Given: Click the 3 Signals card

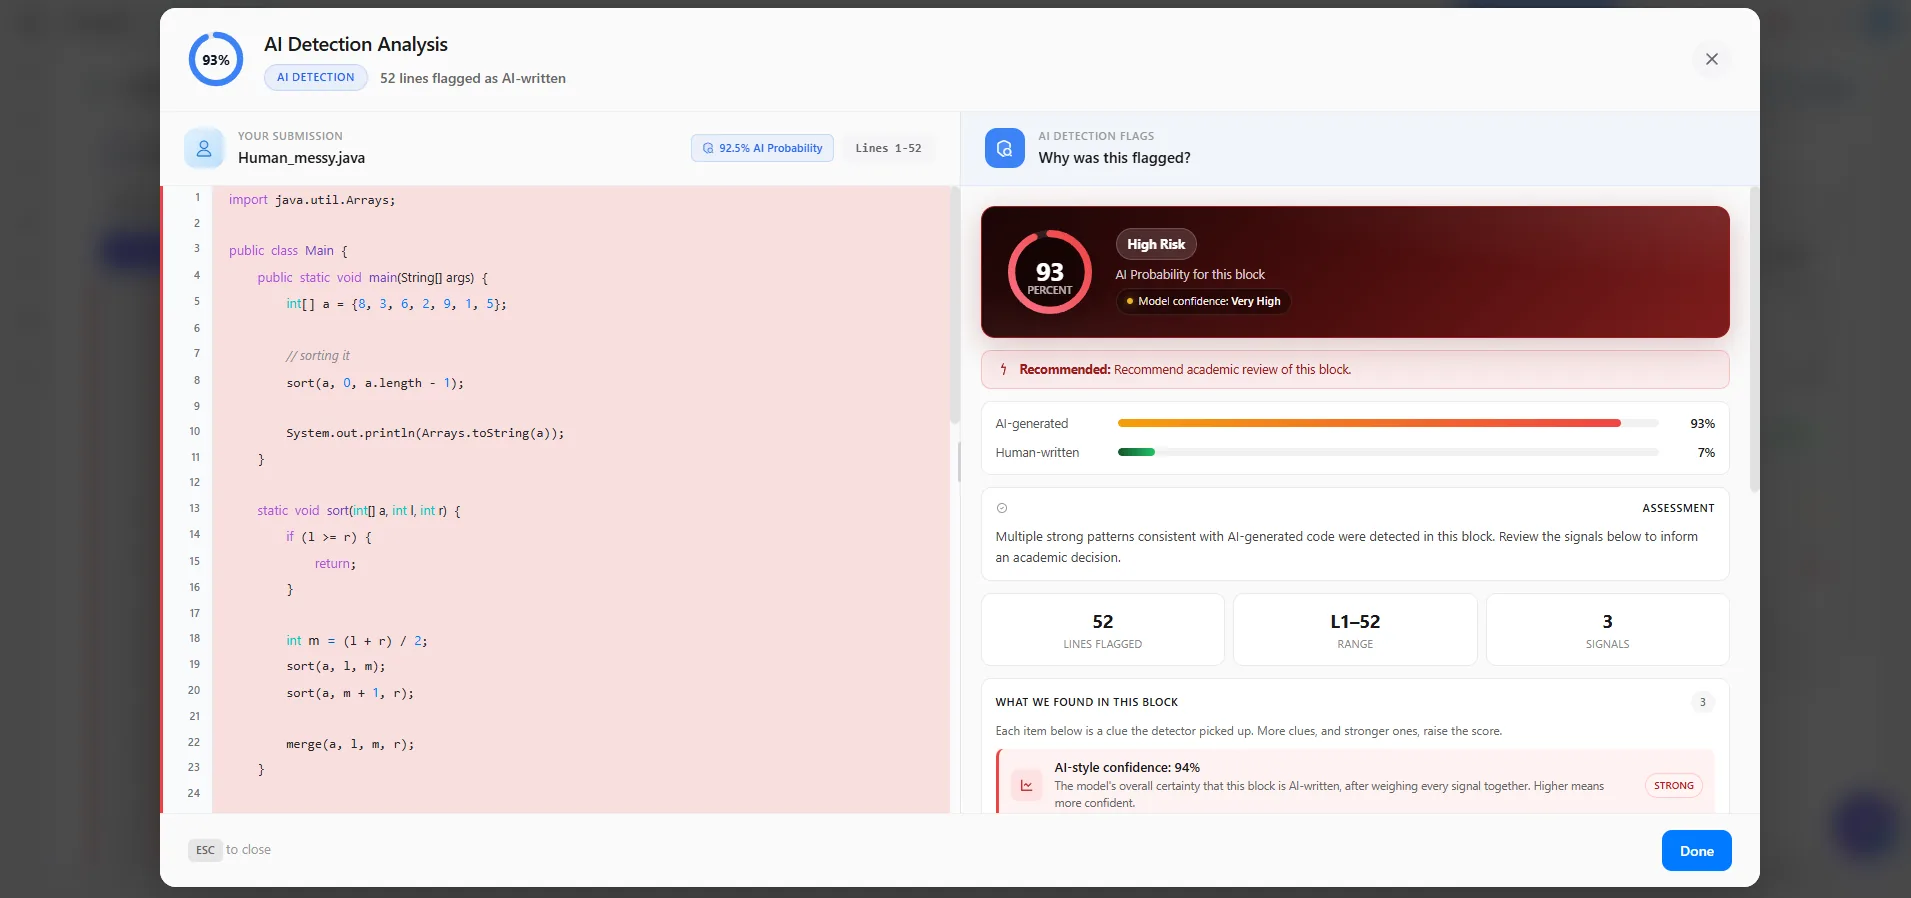Looking at the screenshot, I should (1607, 630).
